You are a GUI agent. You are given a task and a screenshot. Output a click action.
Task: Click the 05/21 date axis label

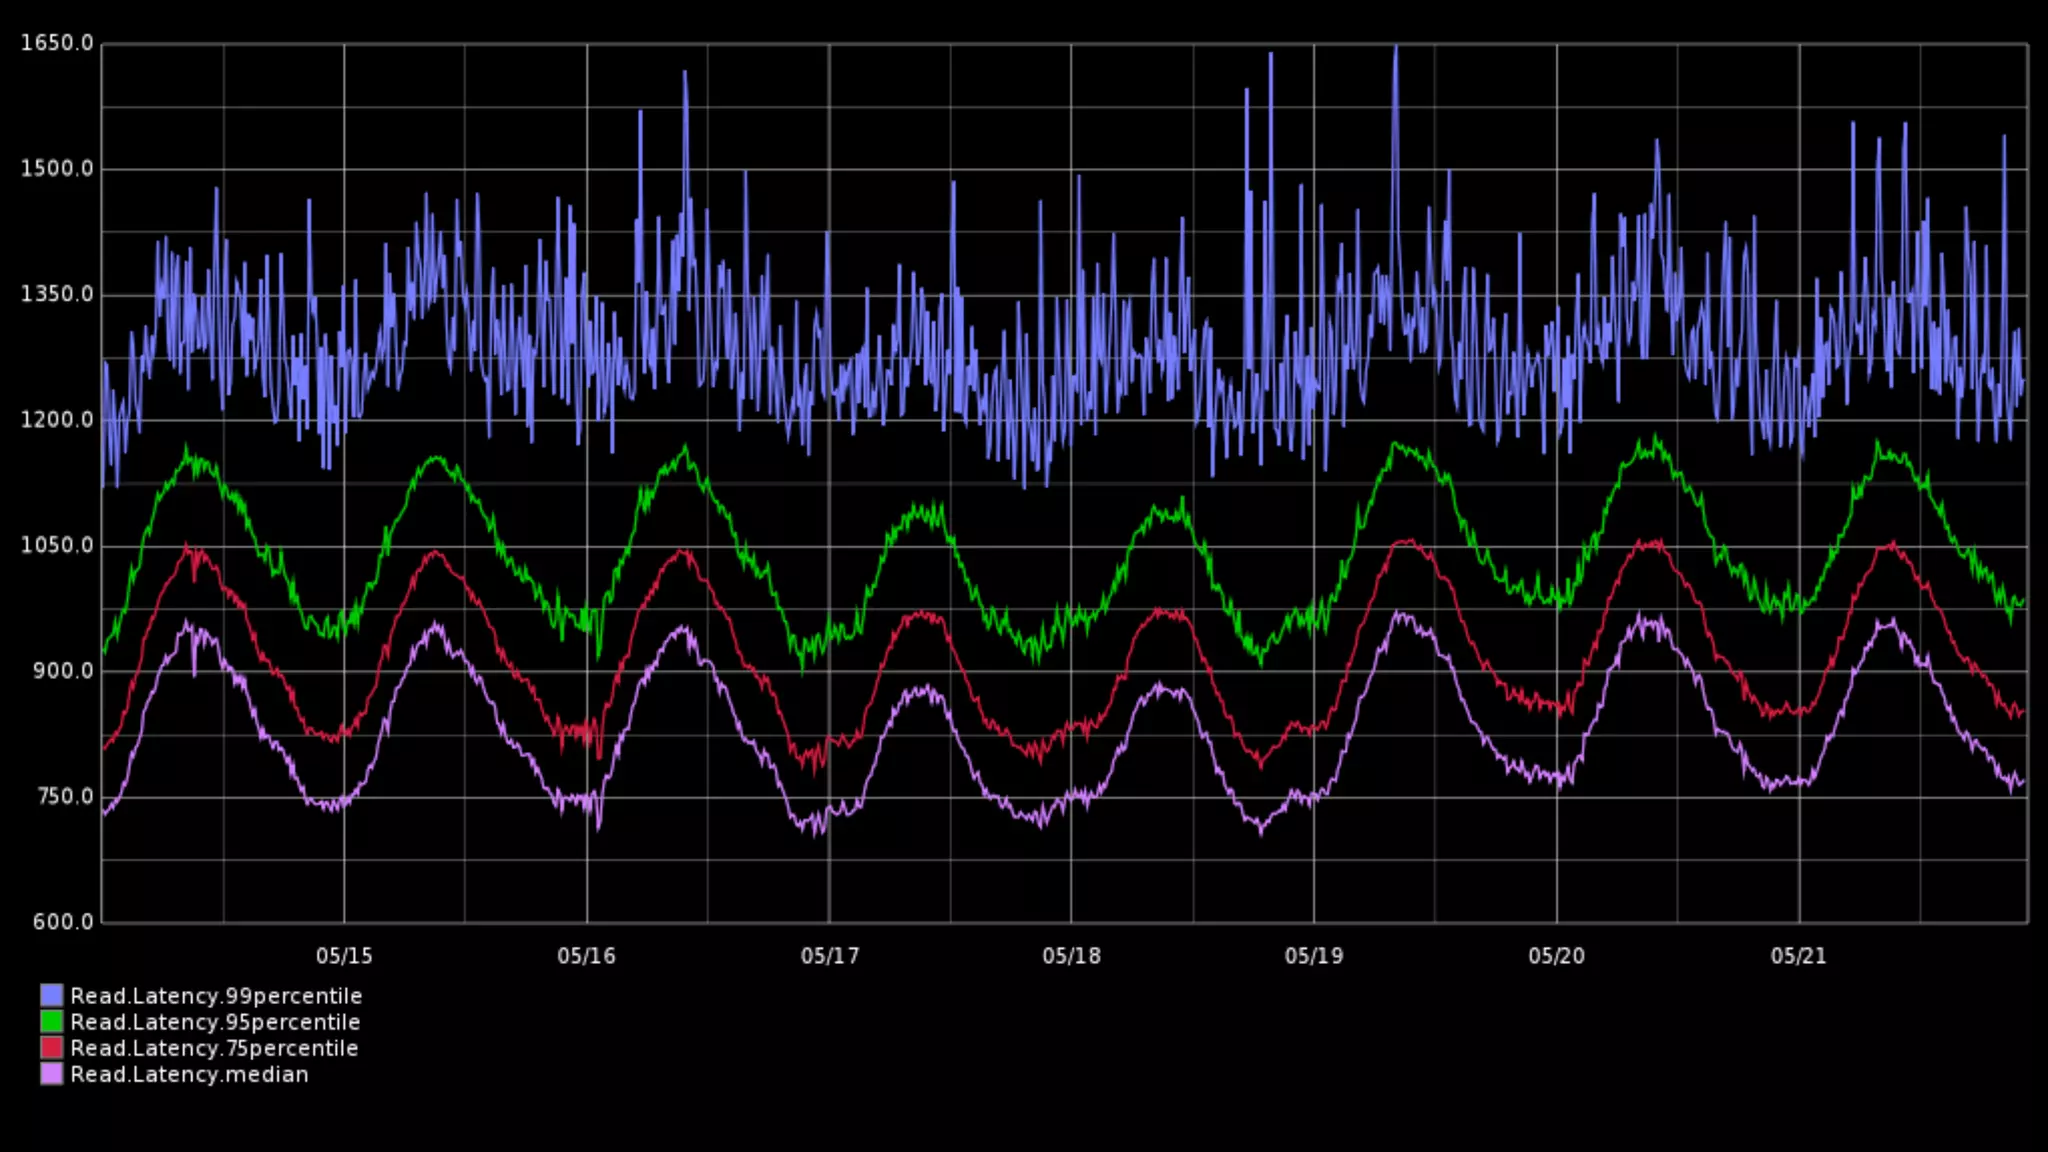pyautogui.click(x=1798, y=956)
